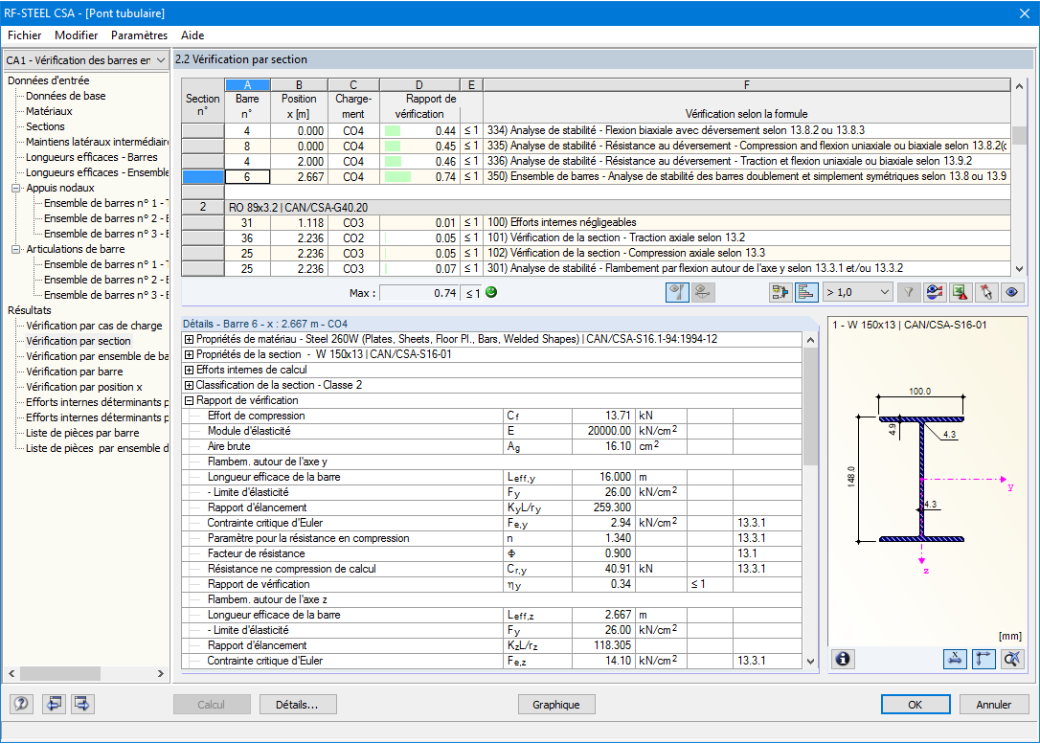Image resolution: width=1040 pixels, height=744 pixels.
Task: Go to the next module window icon
Action: coord(82,704)
